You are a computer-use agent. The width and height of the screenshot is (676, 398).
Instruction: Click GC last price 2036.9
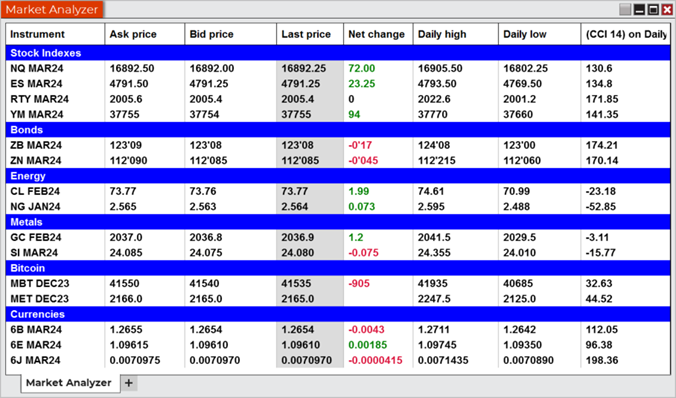coord(297,237)
